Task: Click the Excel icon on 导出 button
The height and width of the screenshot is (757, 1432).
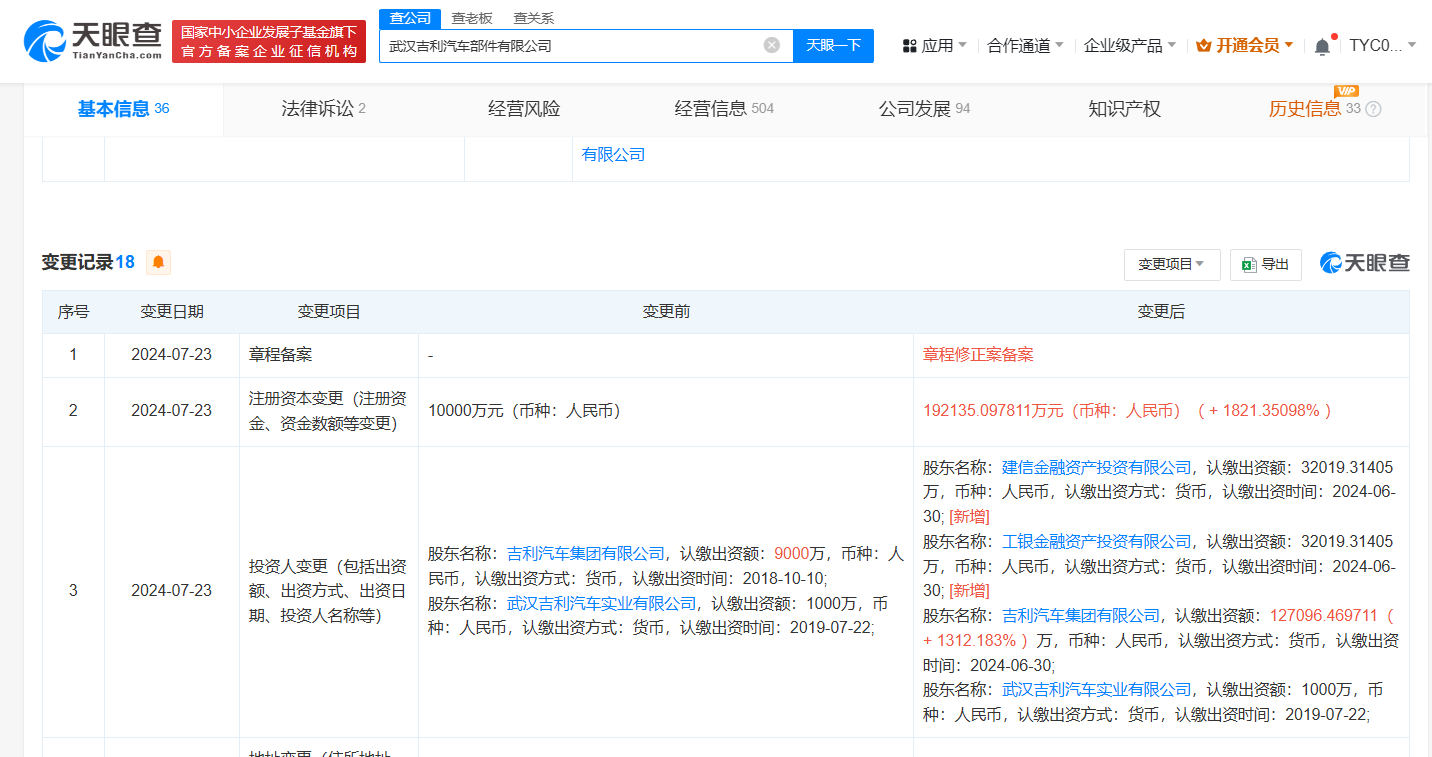Action: pos(1248,264)
